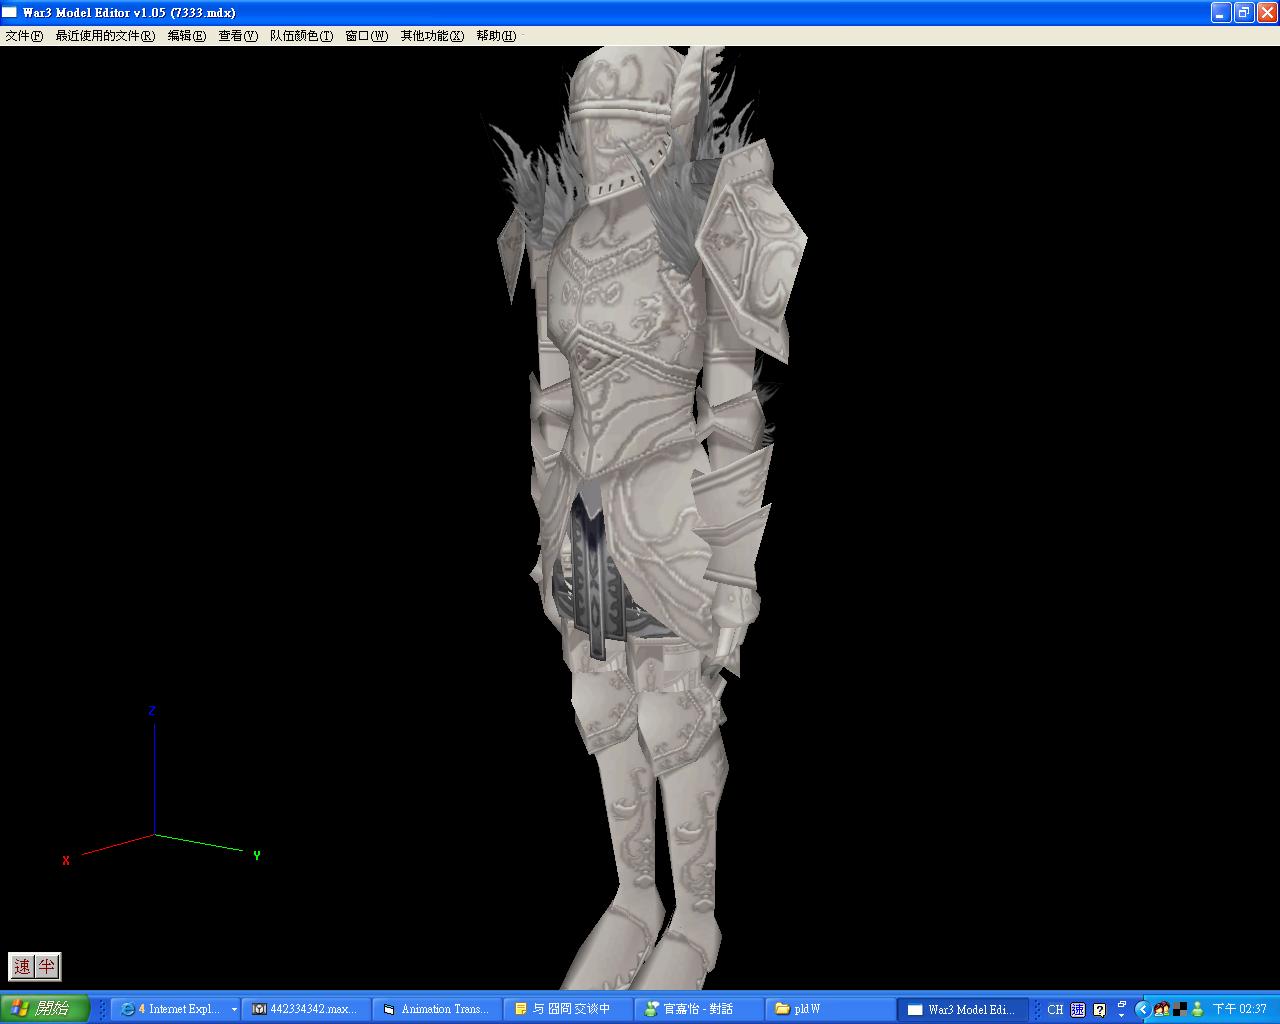Open the 最近使用的文件(R) menu
The image size is (1280, 1024).
tap(105, 36)
